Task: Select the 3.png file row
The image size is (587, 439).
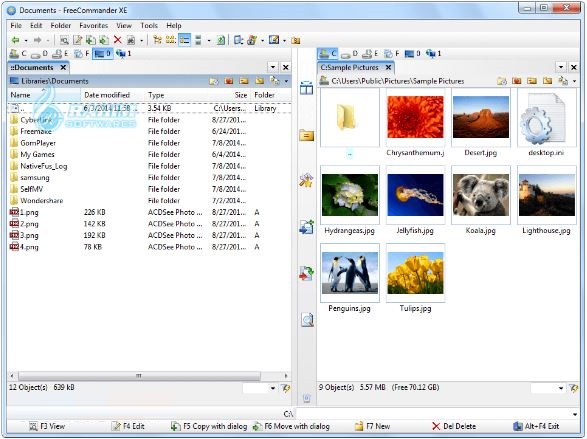Action: (149, 235)
